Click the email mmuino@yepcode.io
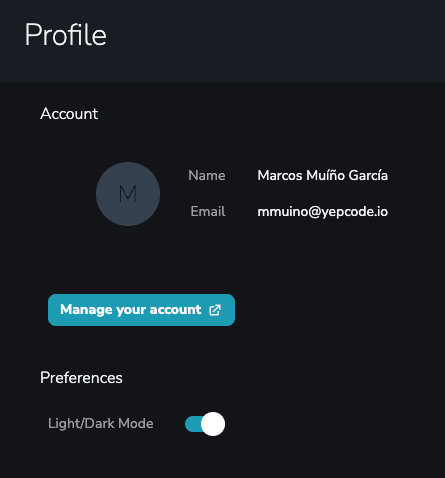 [322, 212]
